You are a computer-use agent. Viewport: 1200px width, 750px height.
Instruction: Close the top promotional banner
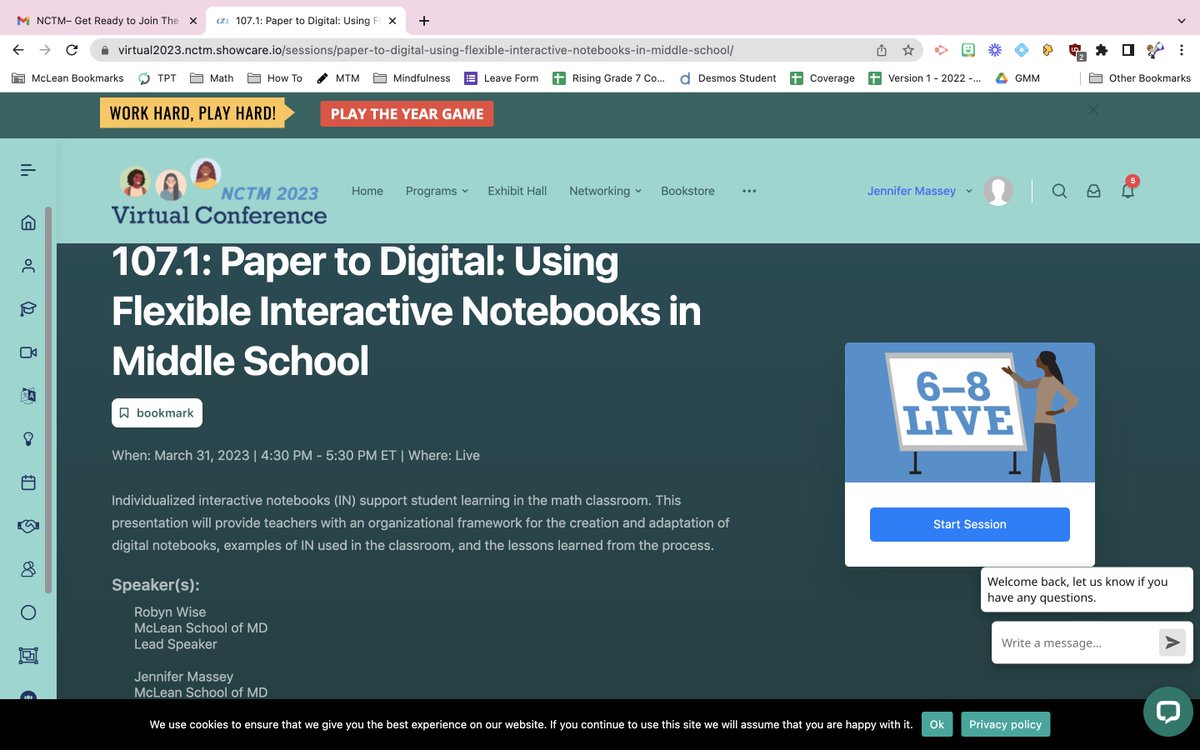coord(1093,110)
